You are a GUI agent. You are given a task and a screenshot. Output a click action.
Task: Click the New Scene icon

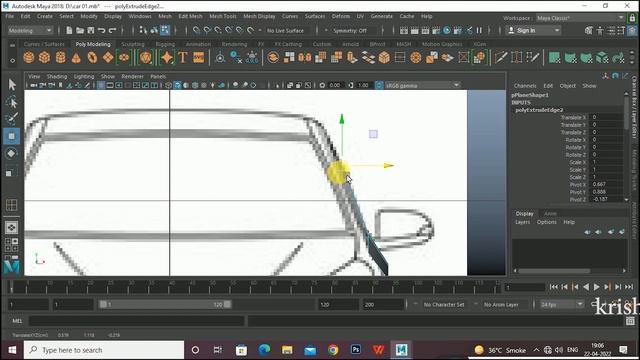tap(69, 30)
